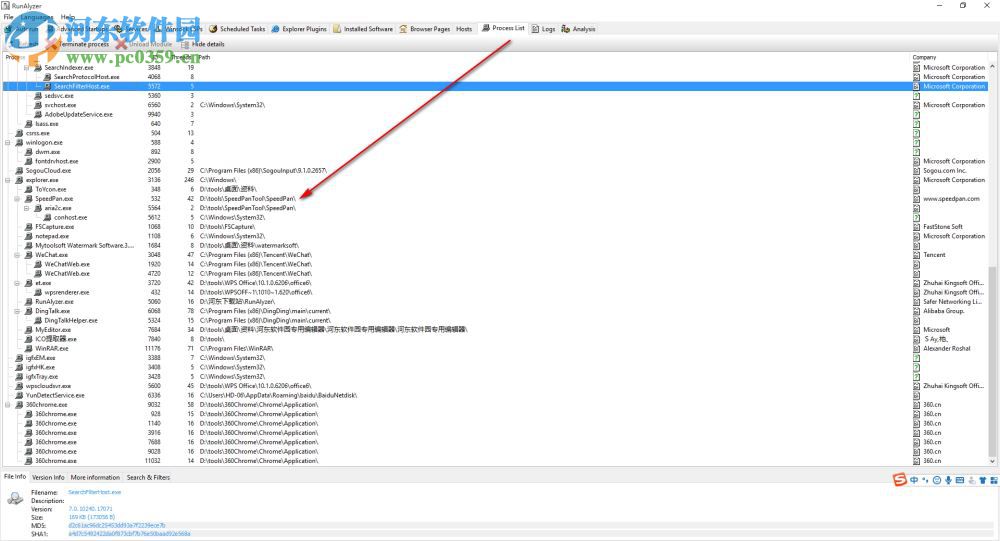Collapse the aria2c.exe tree node

[x=27, y=208]
